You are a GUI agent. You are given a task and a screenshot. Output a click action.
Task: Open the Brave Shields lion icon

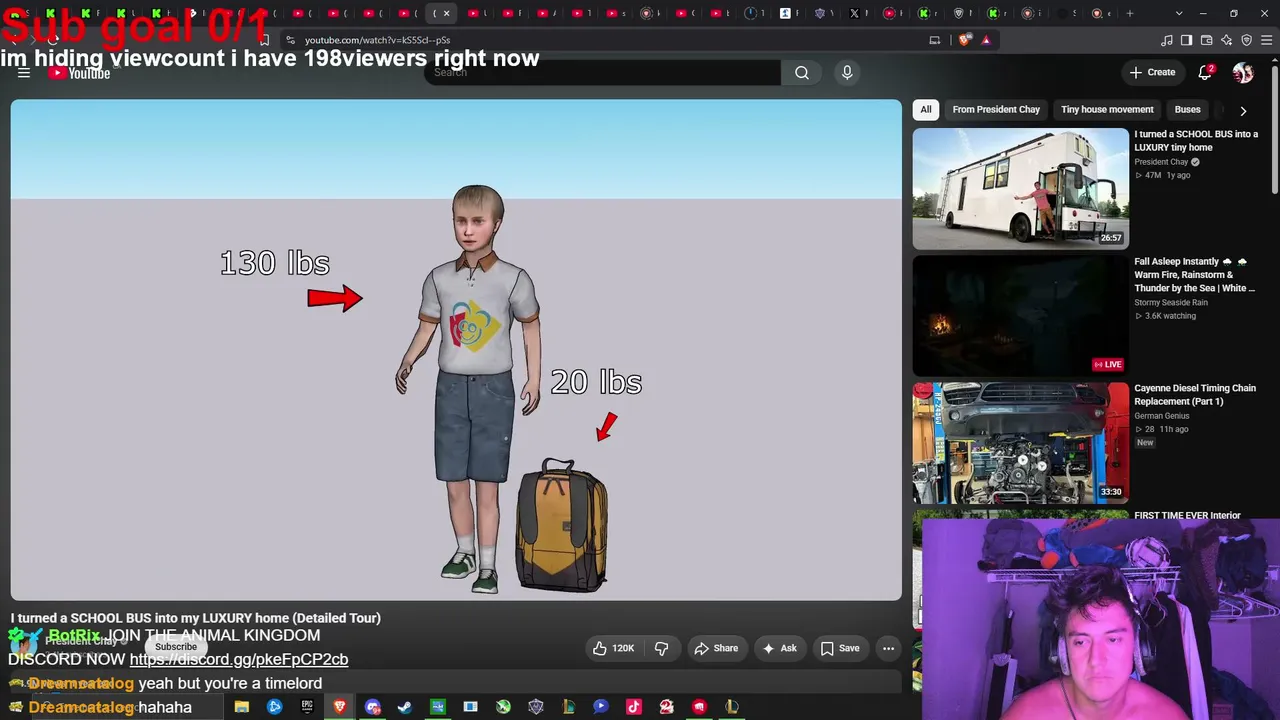[x=964, y=40]
